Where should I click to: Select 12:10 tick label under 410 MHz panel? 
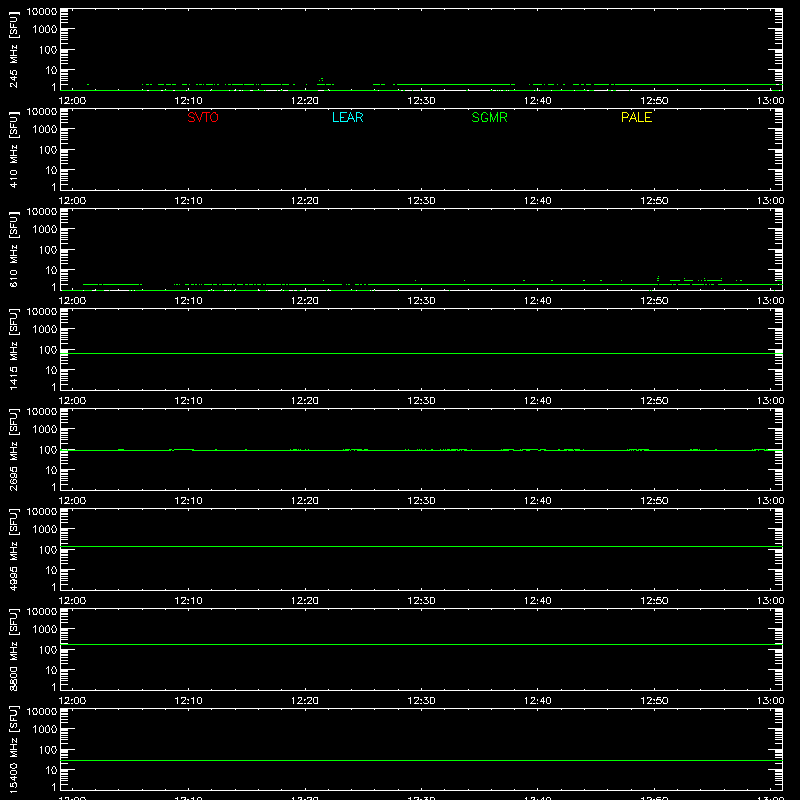click(188, 201)
